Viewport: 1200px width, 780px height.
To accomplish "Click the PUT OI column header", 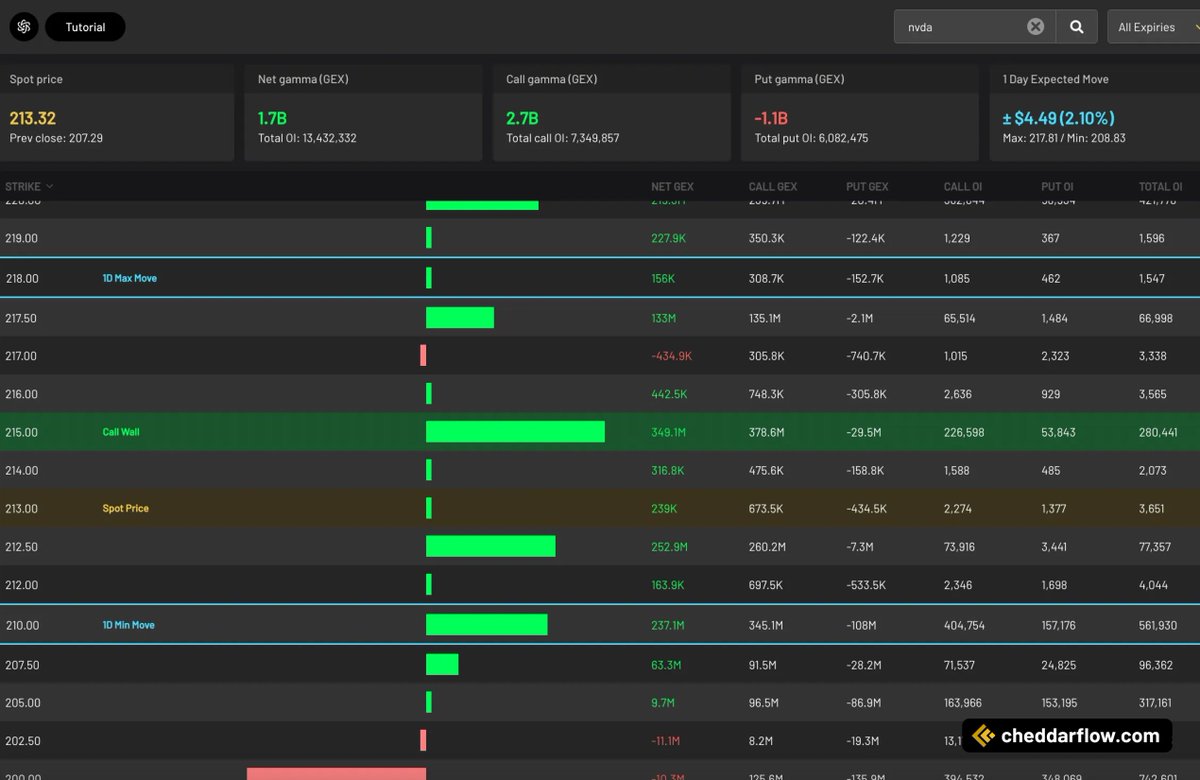I will (1057, 186).
